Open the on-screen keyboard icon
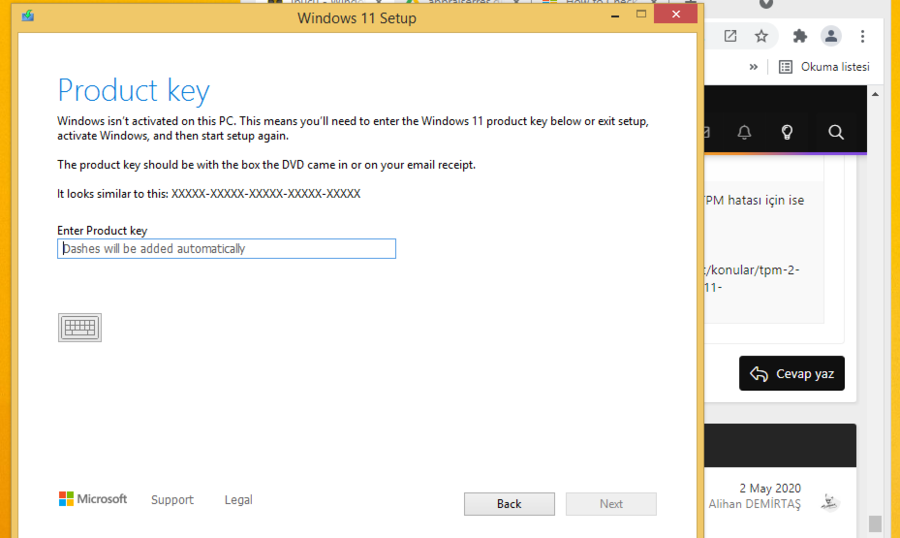Image resolution: width=900 pixels, height=538 pixels. (x=80, y=327)
